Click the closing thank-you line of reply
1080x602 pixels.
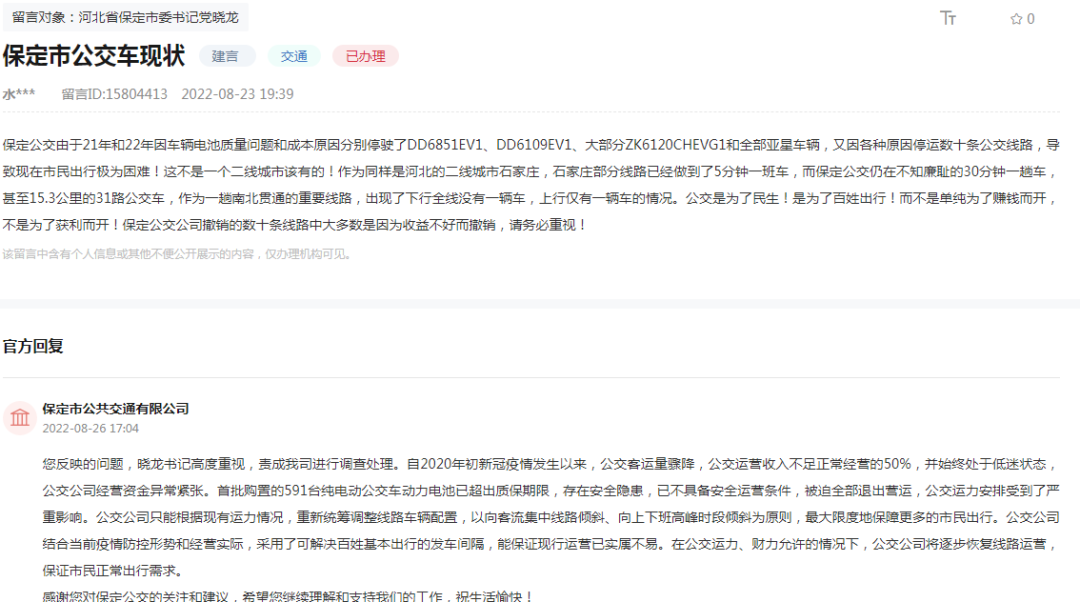pos(288,596)
